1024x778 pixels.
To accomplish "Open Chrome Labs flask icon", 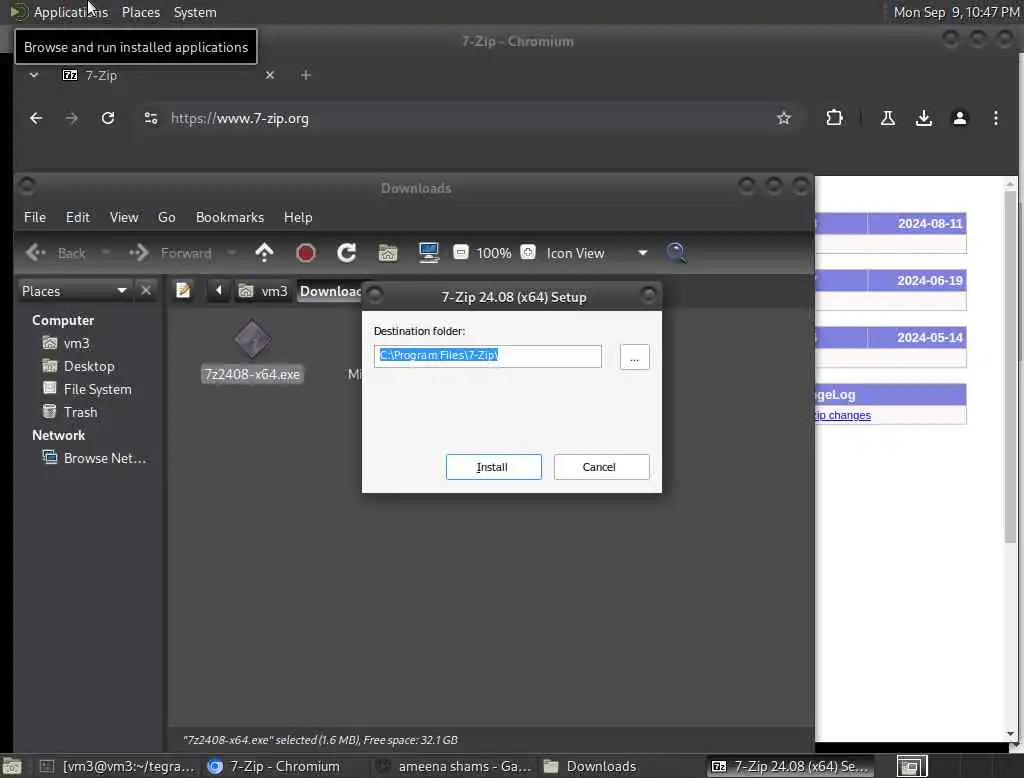I will 888,118.
